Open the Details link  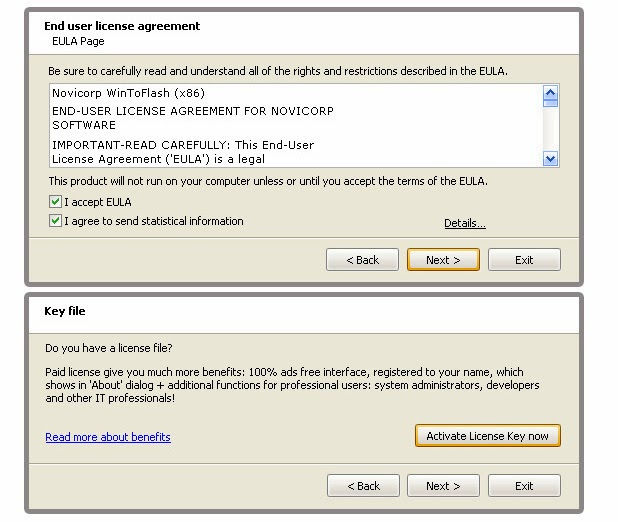tap(465, 223)
